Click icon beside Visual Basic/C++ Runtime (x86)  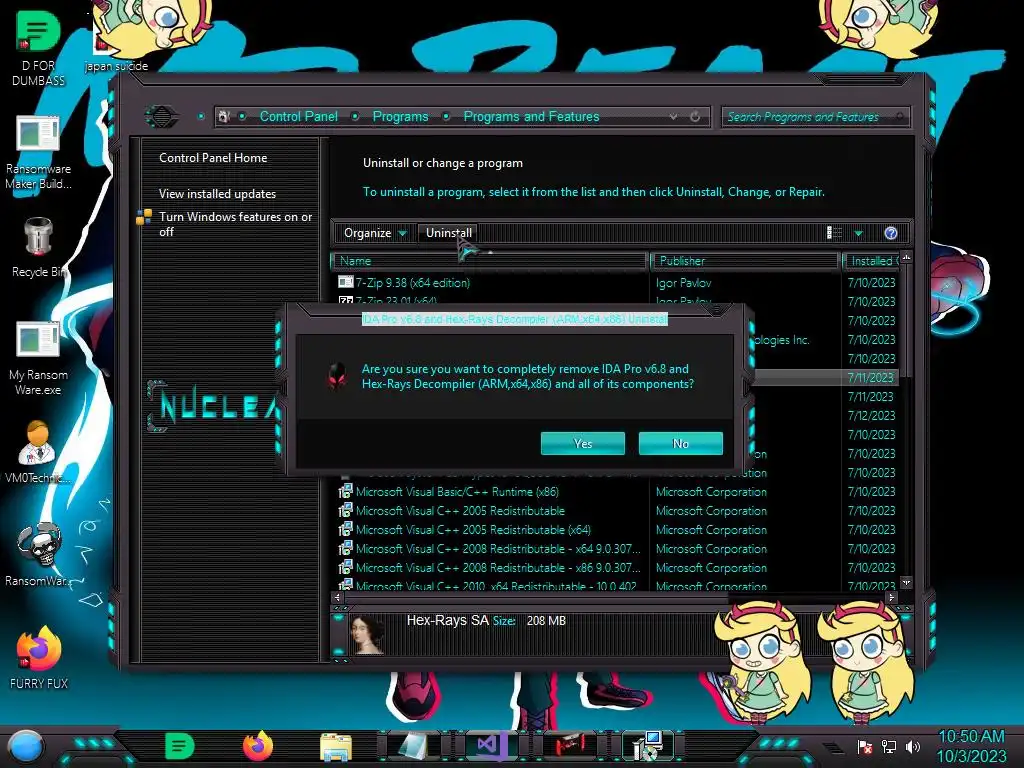(345, 491)
